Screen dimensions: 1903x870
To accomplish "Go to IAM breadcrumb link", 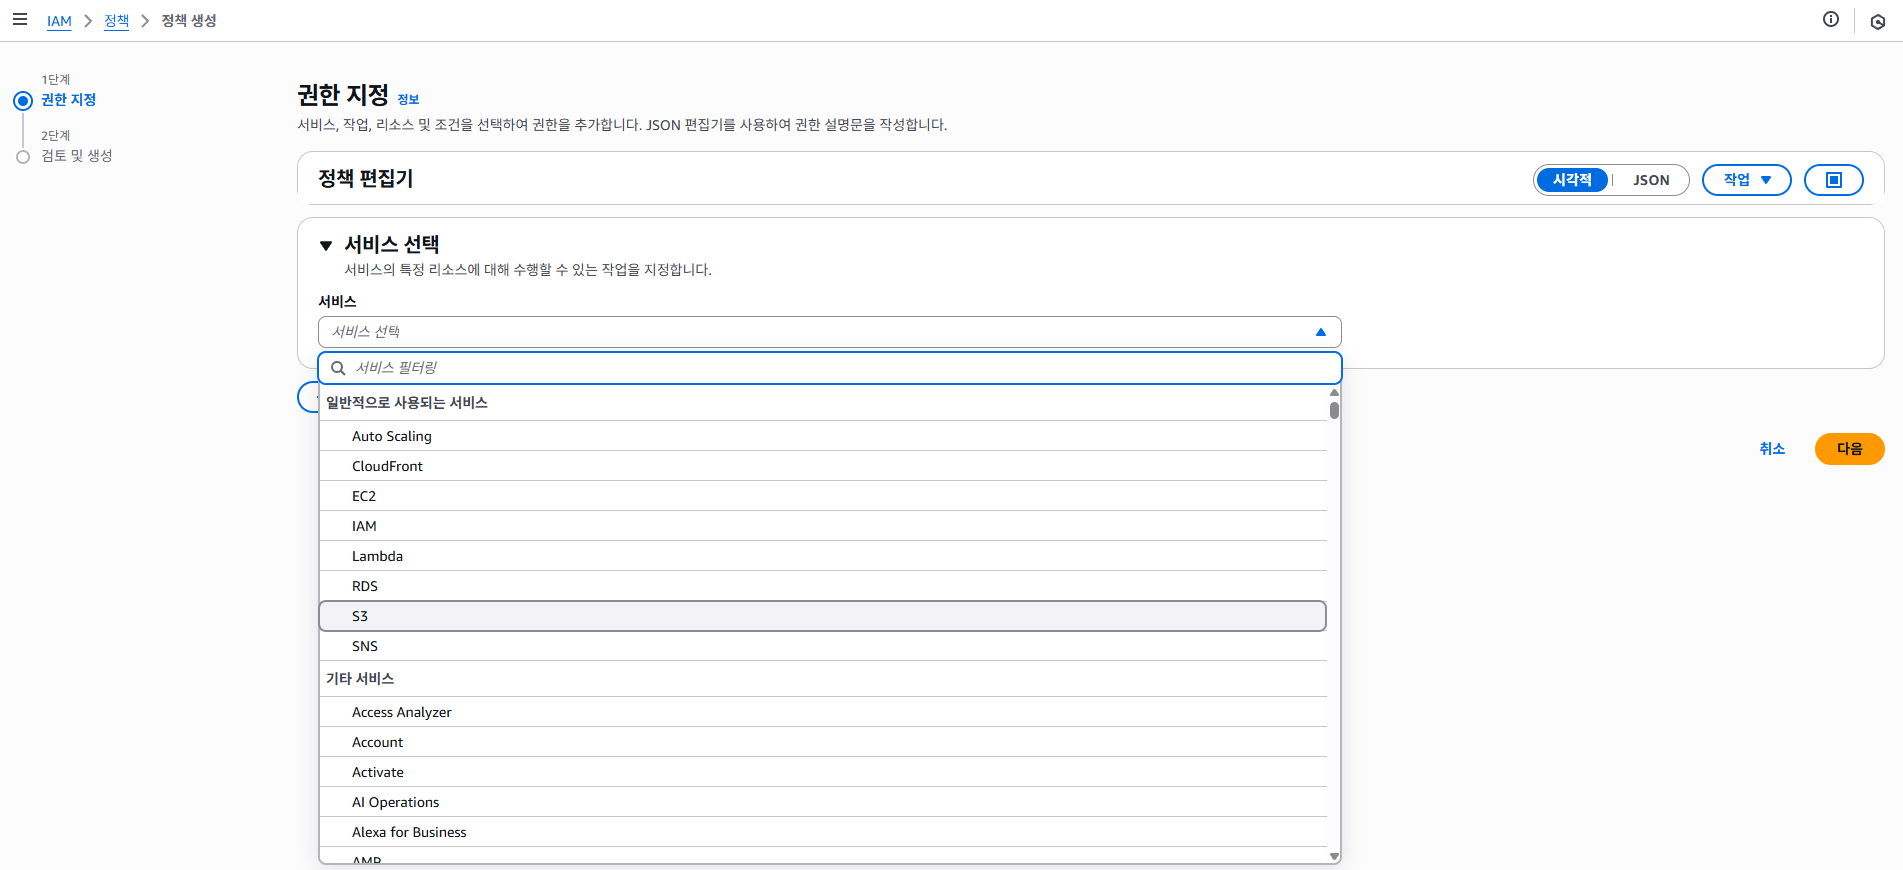I will coord(59,21).
